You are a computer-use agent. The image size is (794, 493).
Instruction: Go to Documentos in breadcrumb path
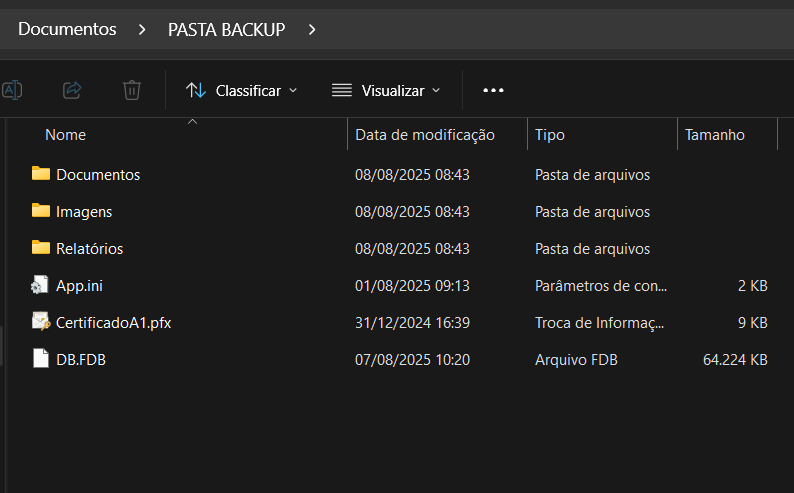point(67,30)
